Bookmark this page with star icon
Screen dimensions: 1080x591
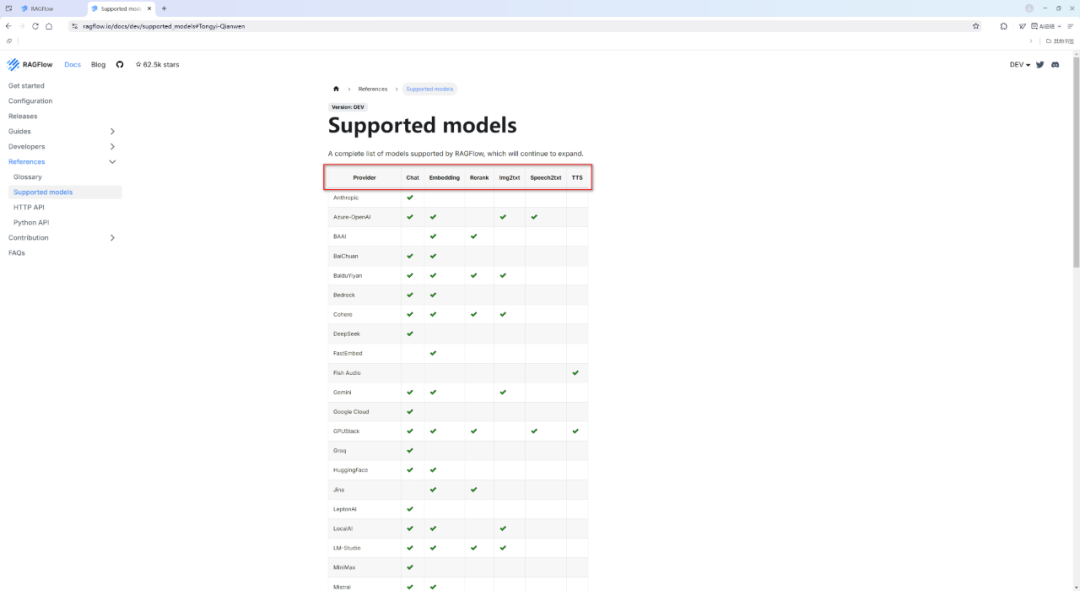[x=976, y=26]
